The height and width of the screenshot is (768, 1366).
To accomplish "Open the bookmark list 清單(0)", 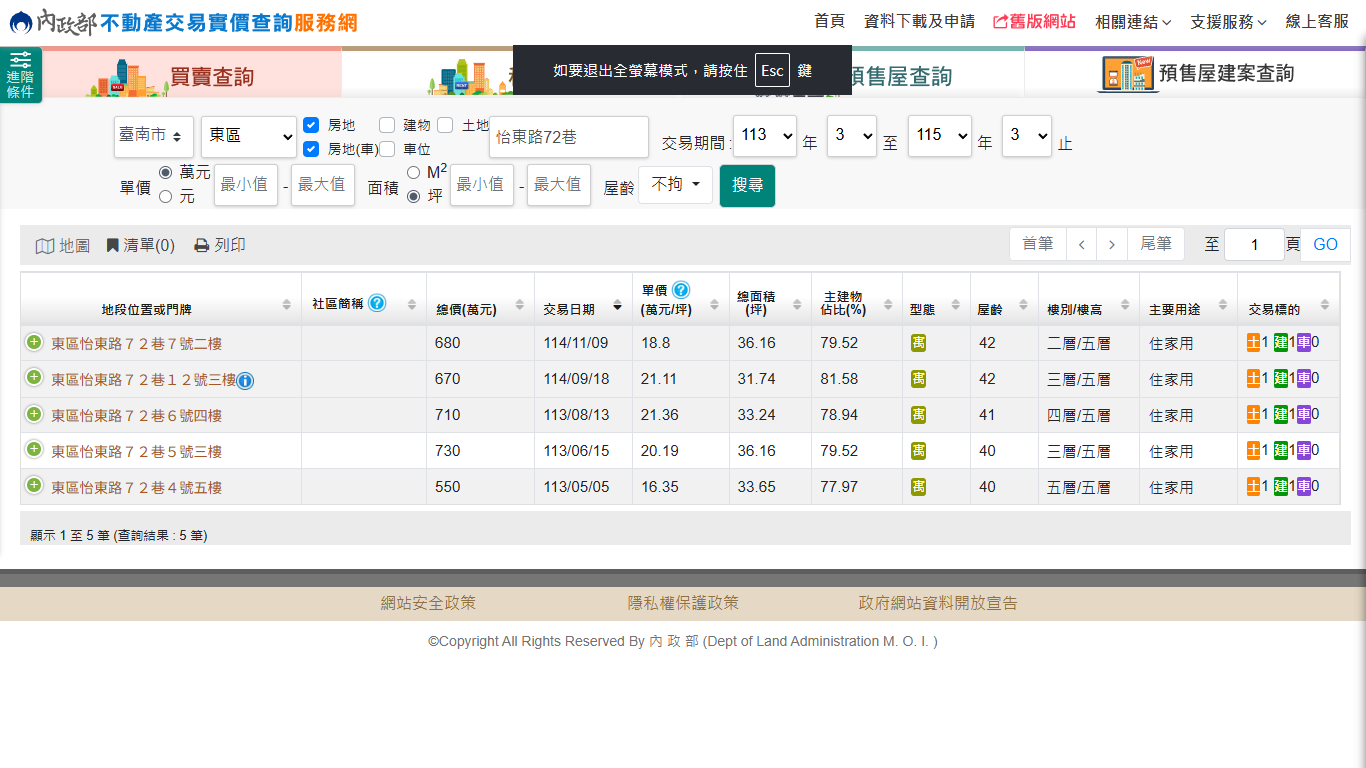I will 141,246.
